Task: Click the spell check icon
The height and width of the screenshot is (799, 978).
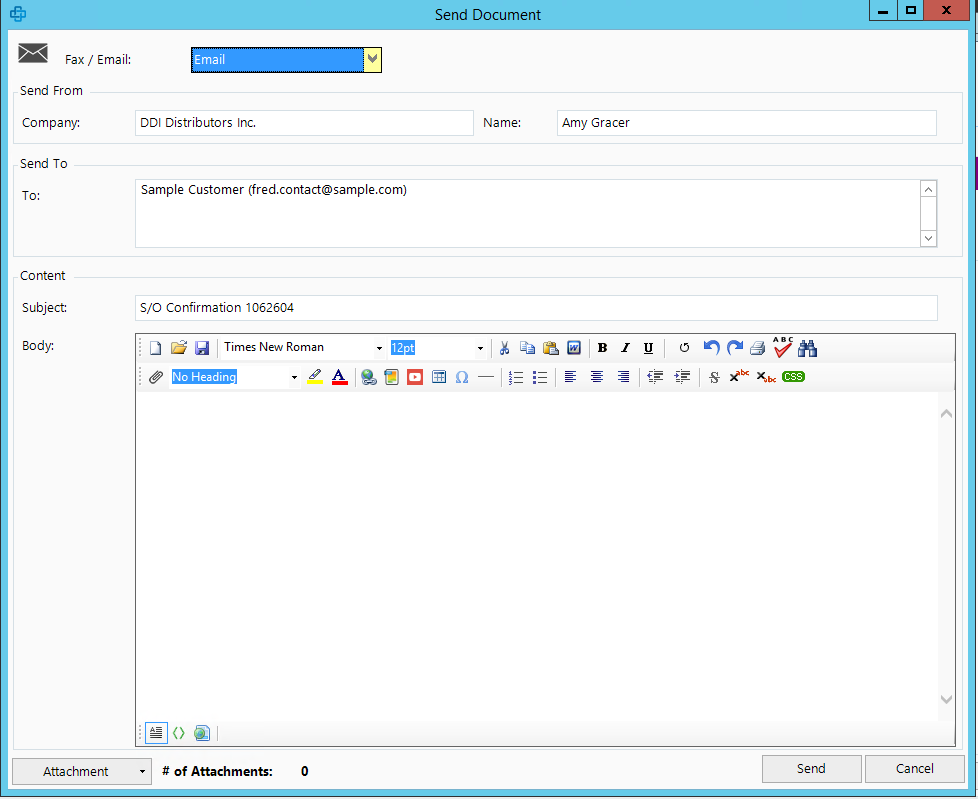Action: [782, 347]
